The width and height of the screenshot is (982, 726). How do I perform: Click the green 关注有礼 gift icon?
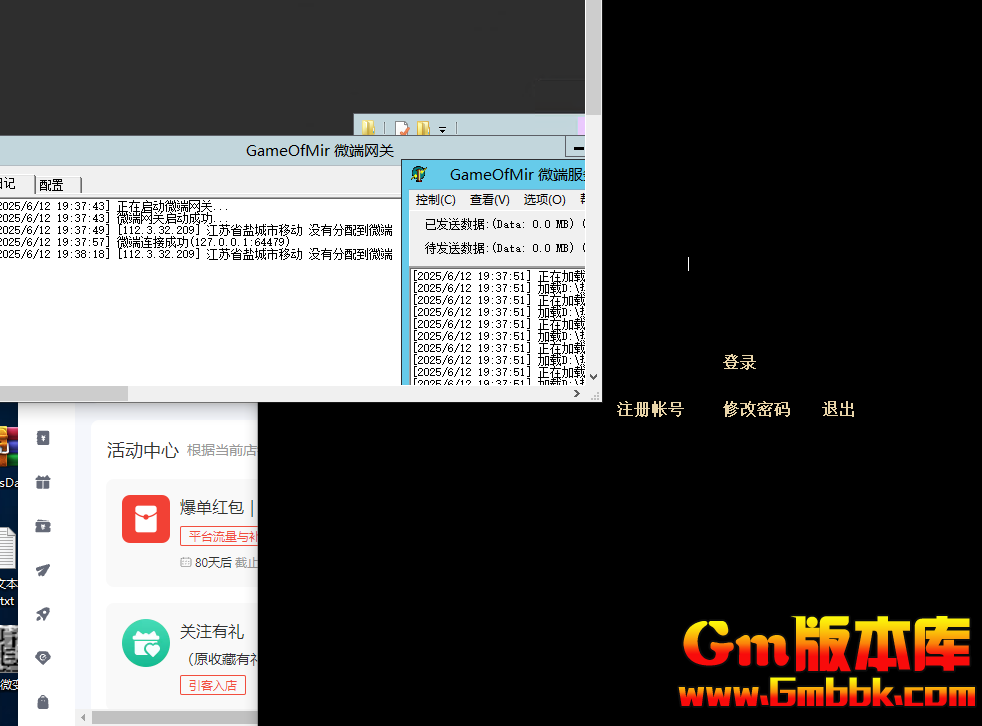point(146,643)
